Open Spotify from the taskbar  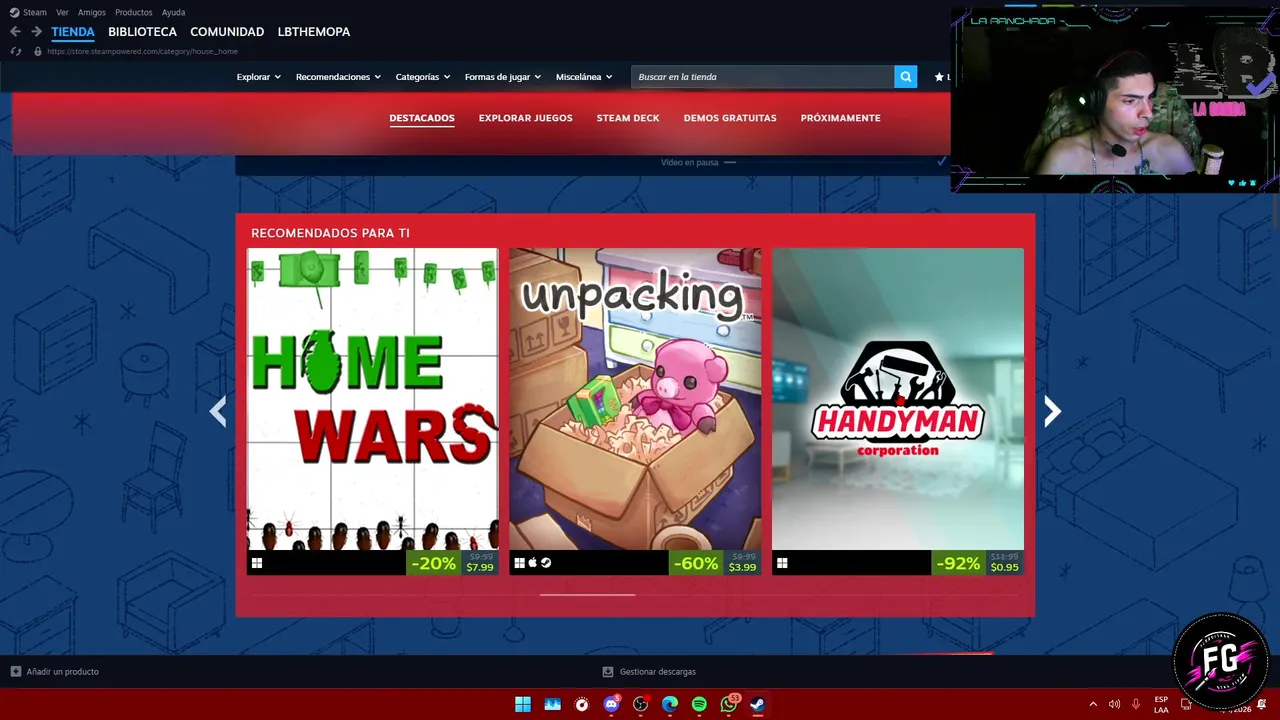tap(699, 704)
